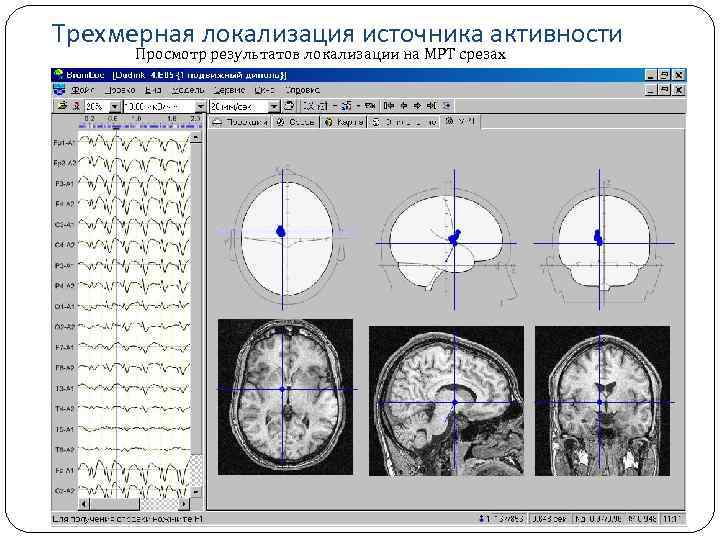Minimize the inner document window
Viewport: 720px width, 540px height.
651,90
